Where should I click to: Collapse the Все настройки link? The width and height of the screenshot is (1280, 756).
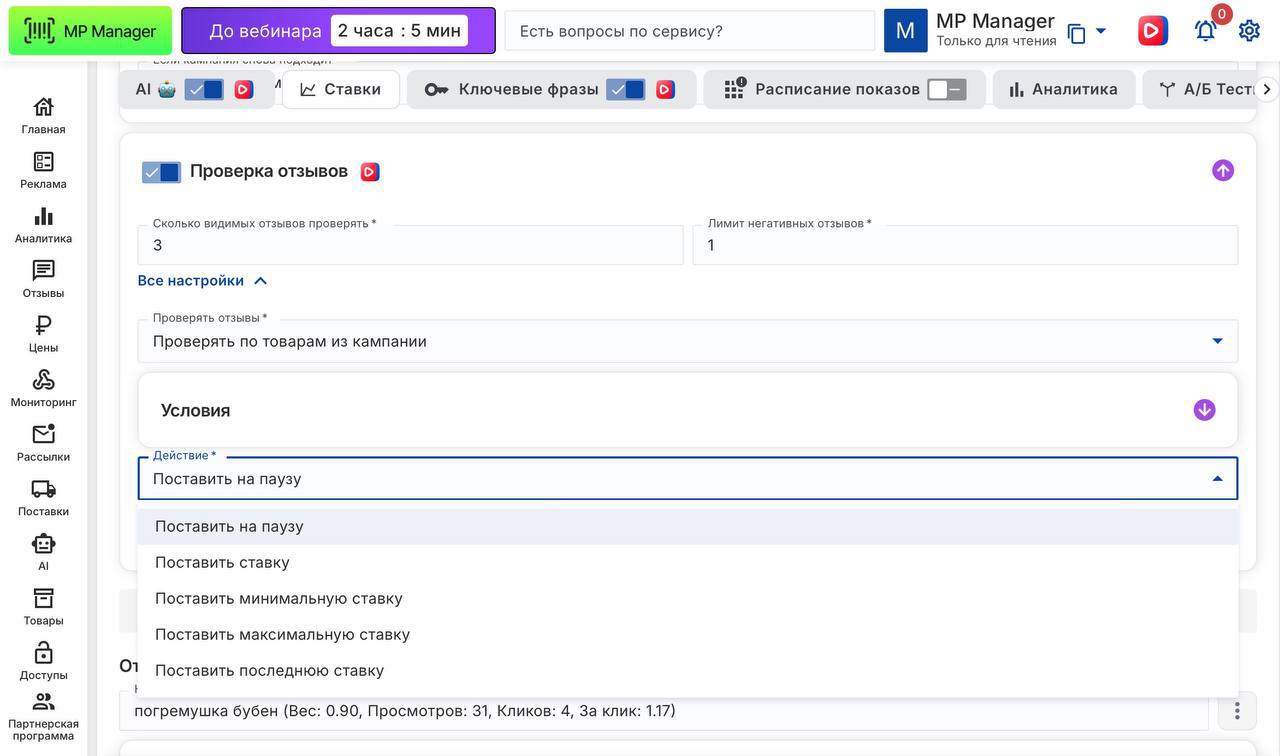point(203,281)
